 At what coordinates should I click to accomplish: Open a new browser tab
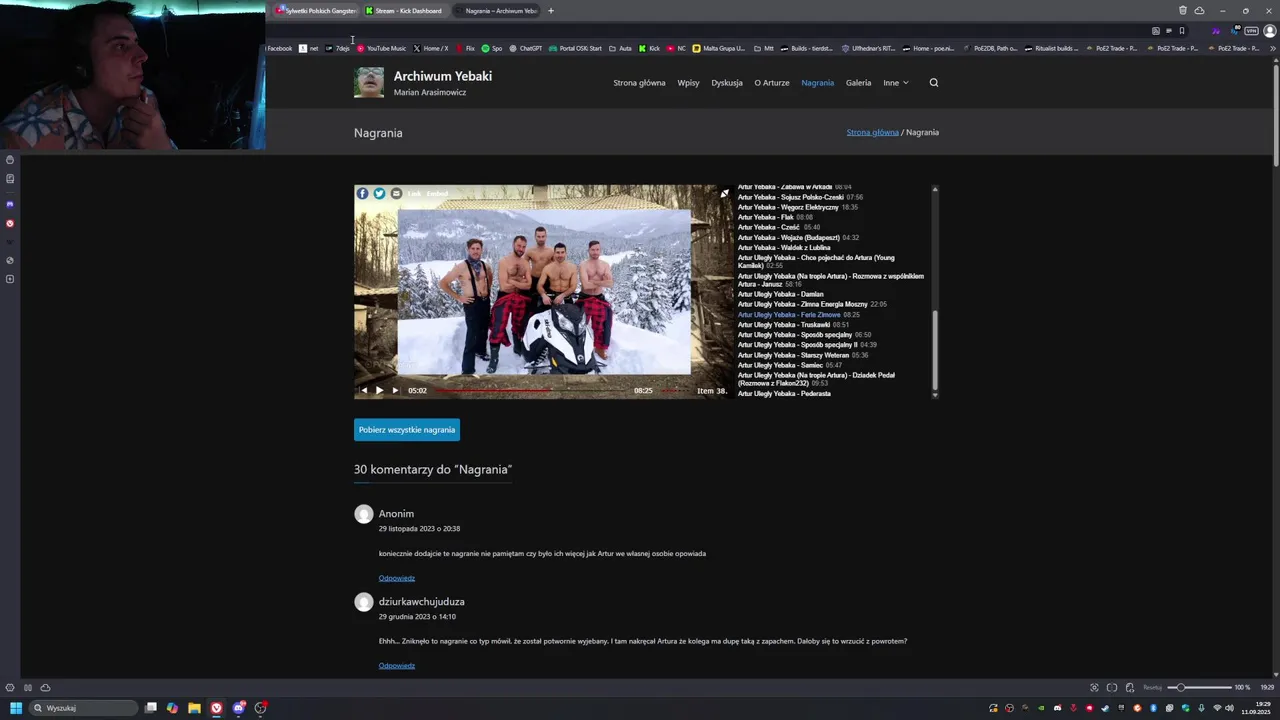tap(551, 11)
